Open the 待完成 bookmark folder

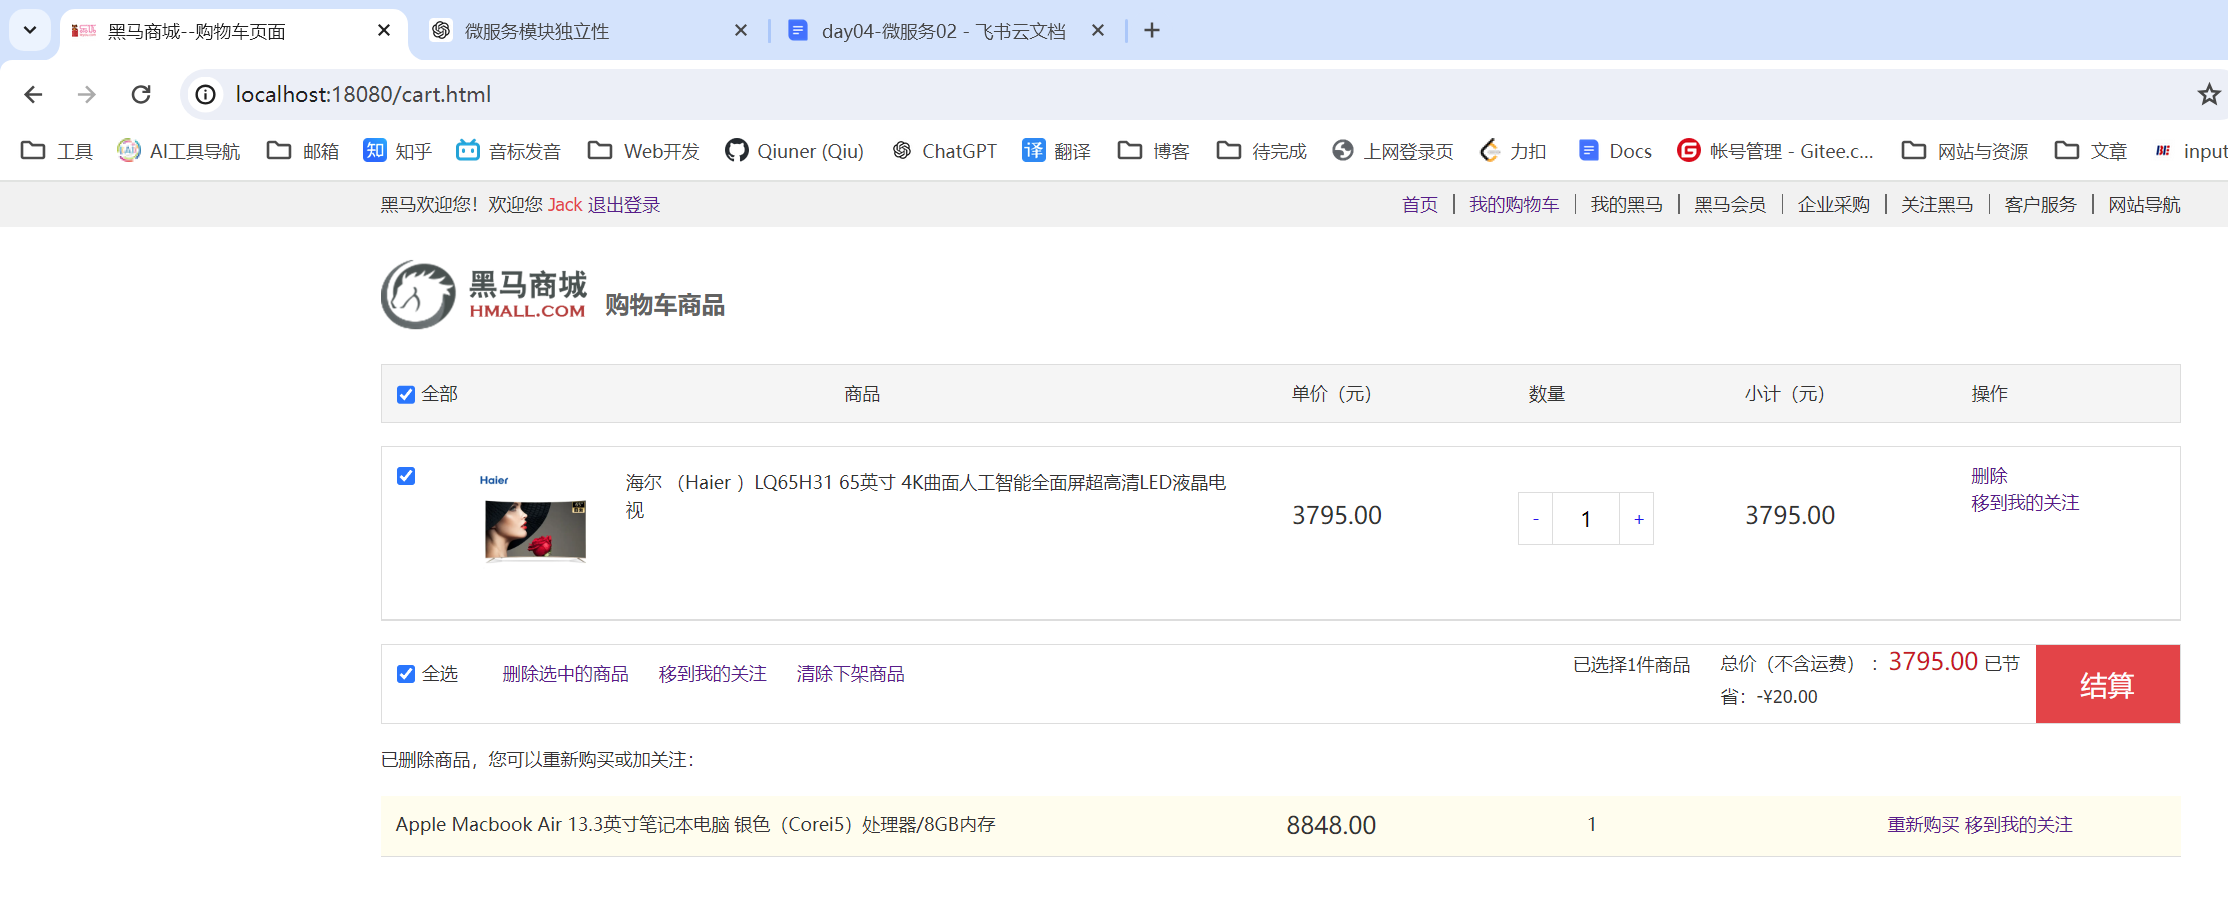[1262, 151]
